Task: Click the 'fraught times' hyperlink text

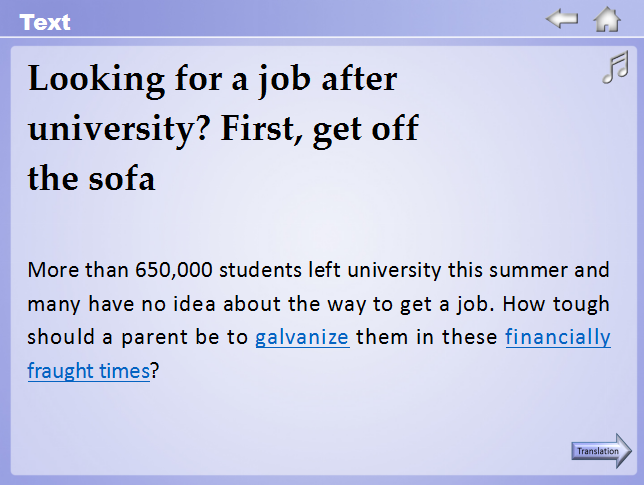Action: pos(88,371)
